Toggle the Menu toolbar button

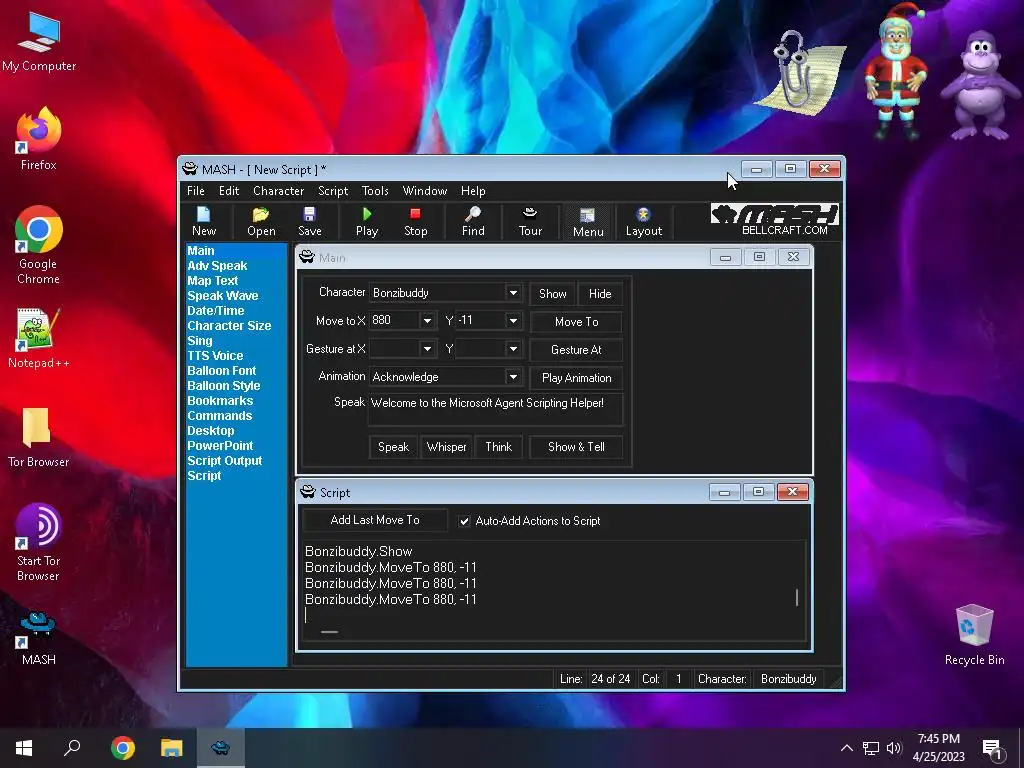pos(588,222)
